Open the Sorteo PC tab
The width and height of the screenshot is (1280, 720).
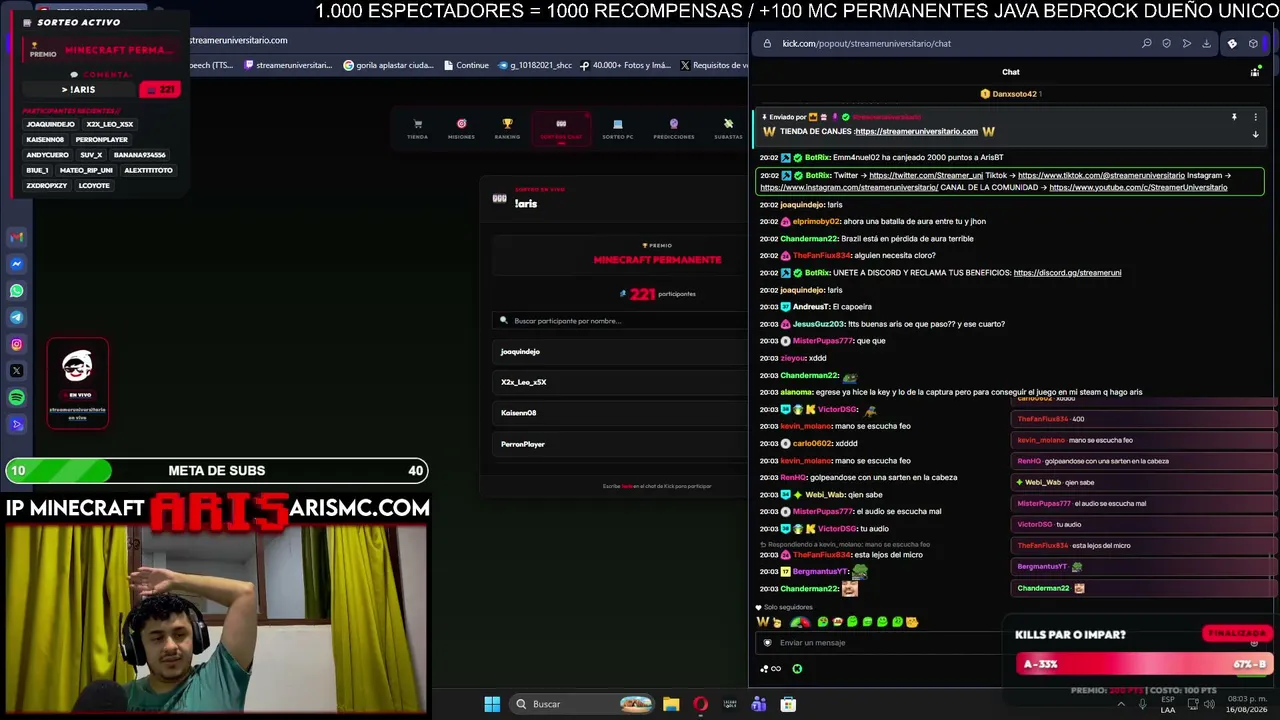(x=618, y=129)
